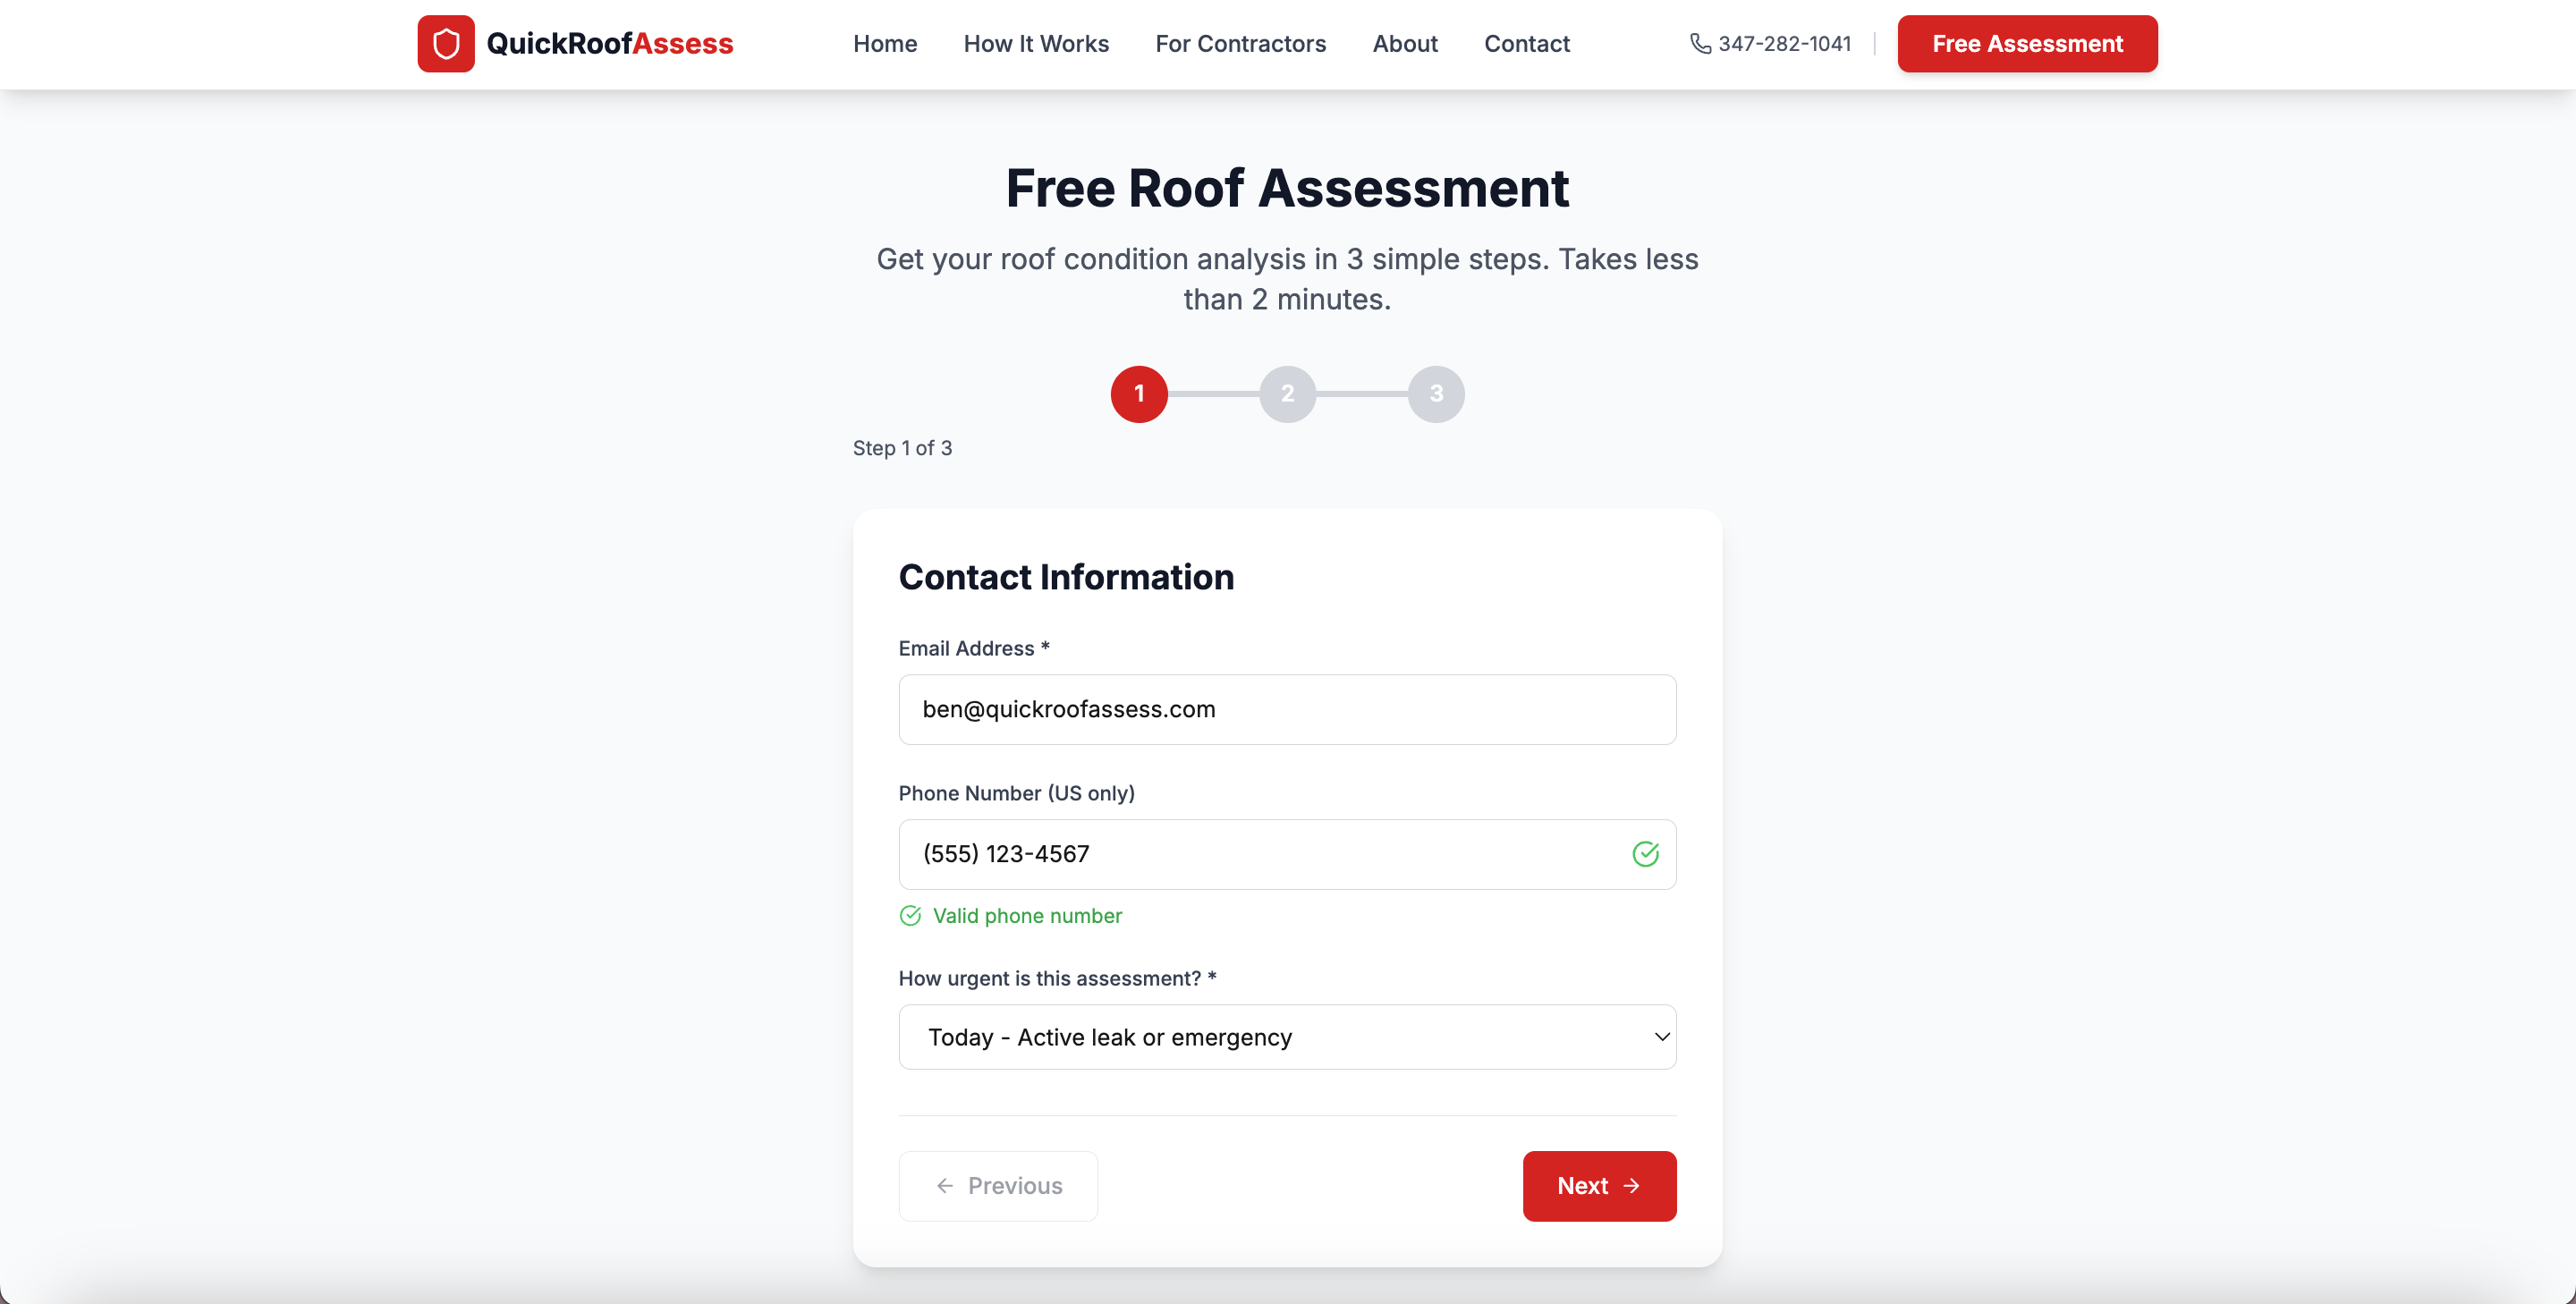The height and width of the screenshot is (1304, 2576).
Task: Click the Free Assessment button
Action: pyautogui.click(x=2027, y=44)
